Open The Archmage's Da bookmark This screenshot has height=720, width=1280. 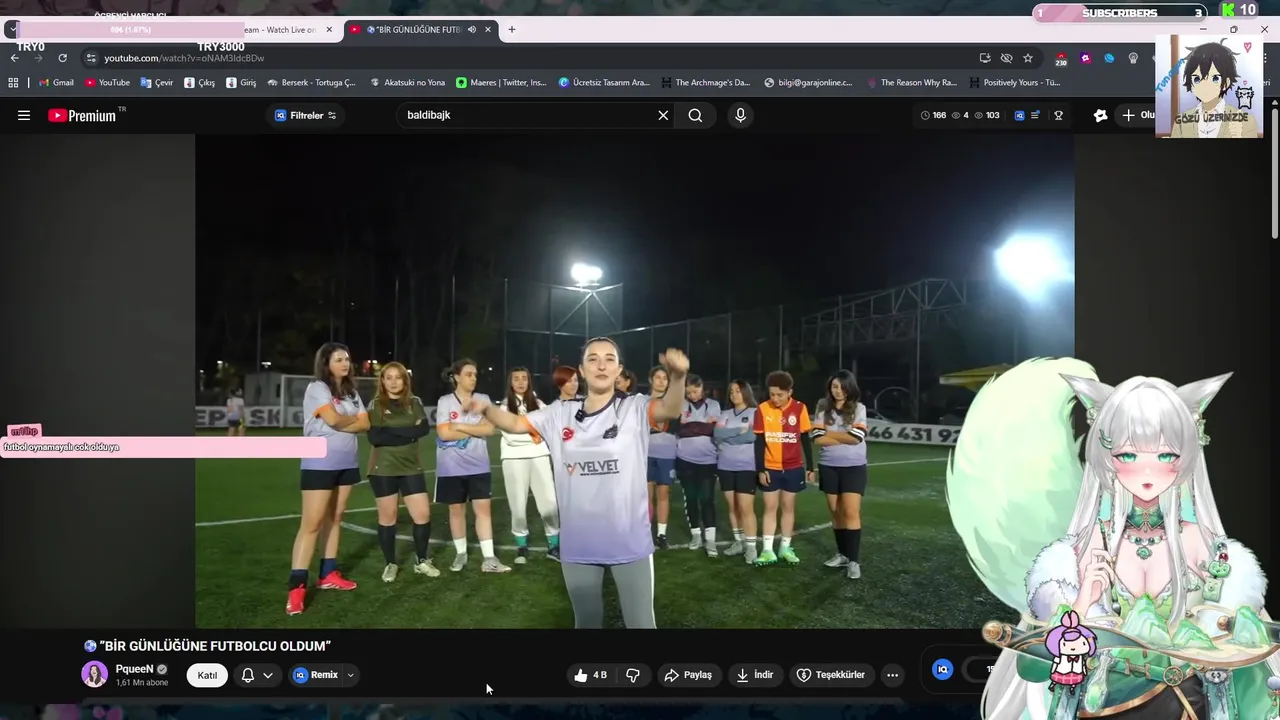(x=705, y=83)
